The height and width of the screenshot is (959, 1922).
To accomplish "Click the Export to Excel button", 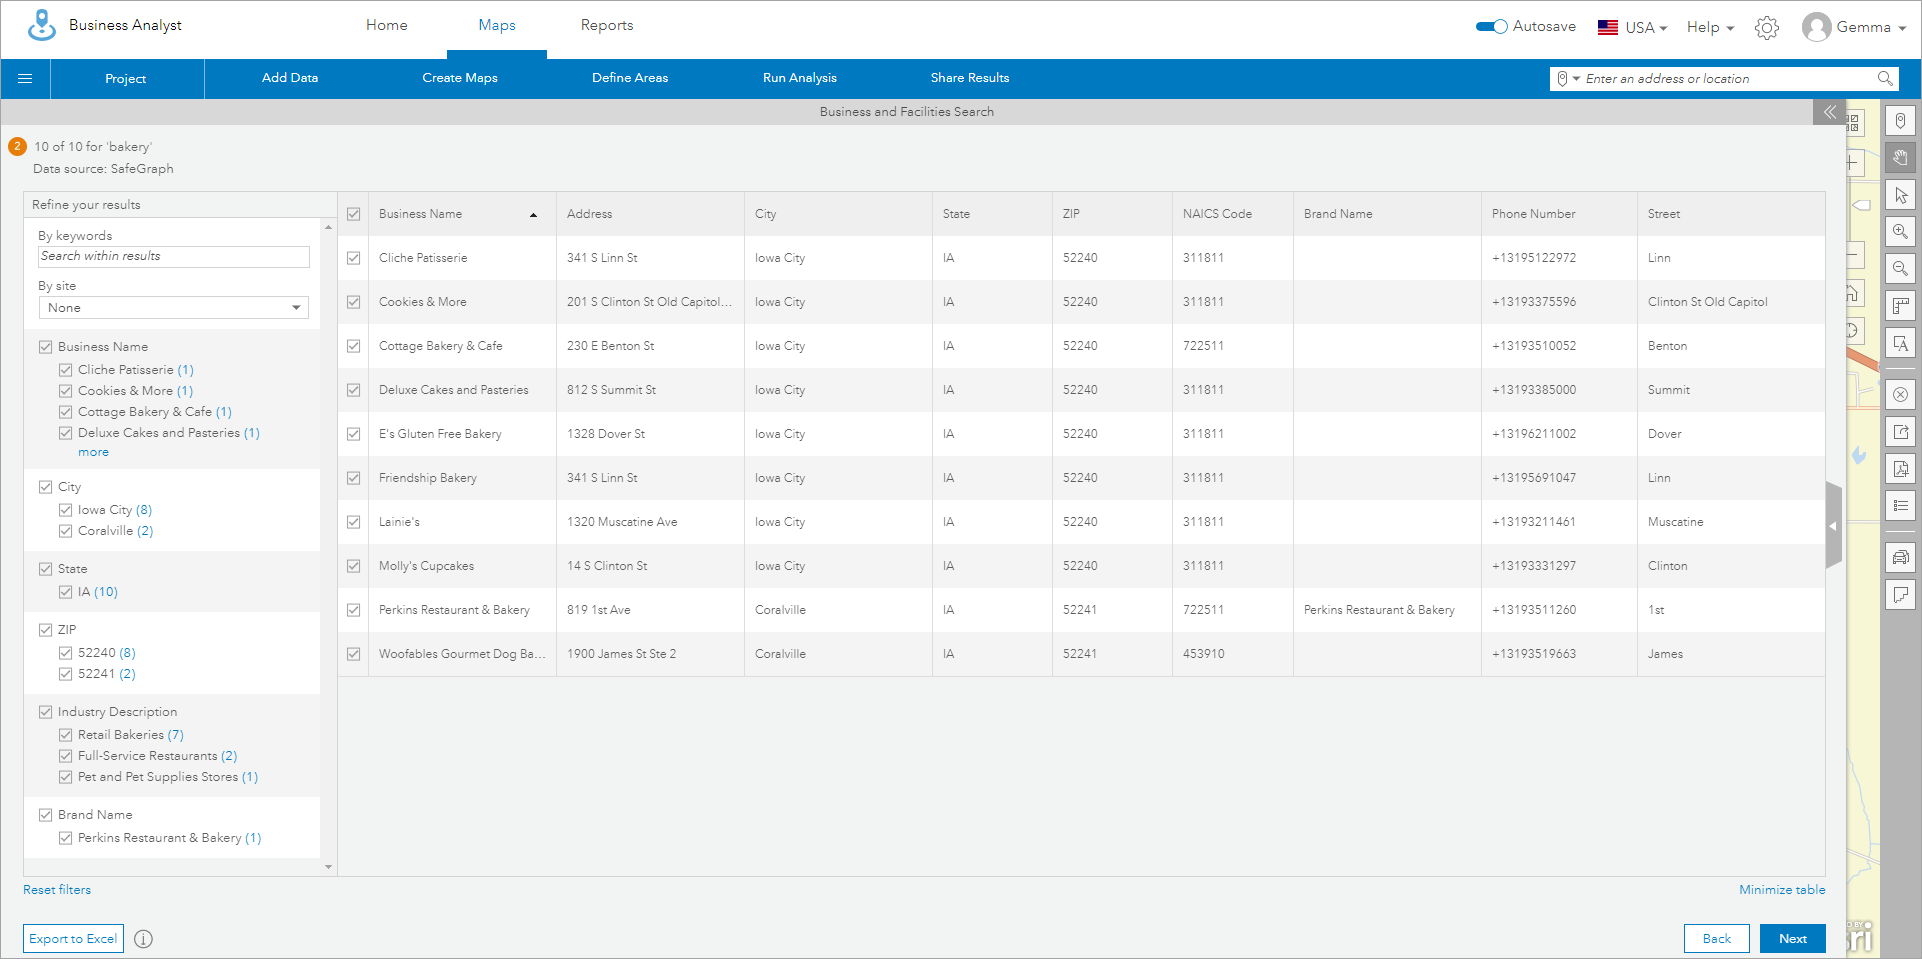I will [x=73, y=939].
